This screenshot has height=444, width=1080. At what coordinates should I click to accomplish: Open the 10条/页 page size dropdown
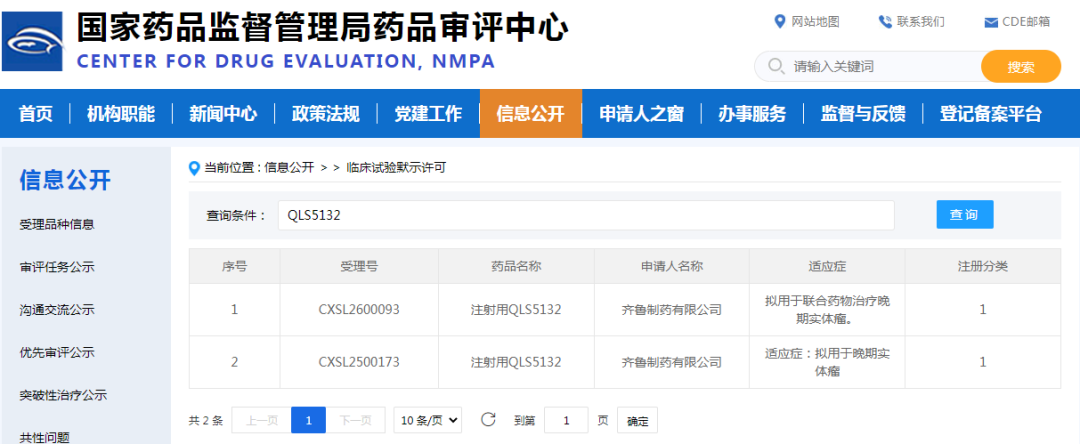(428, 420)
